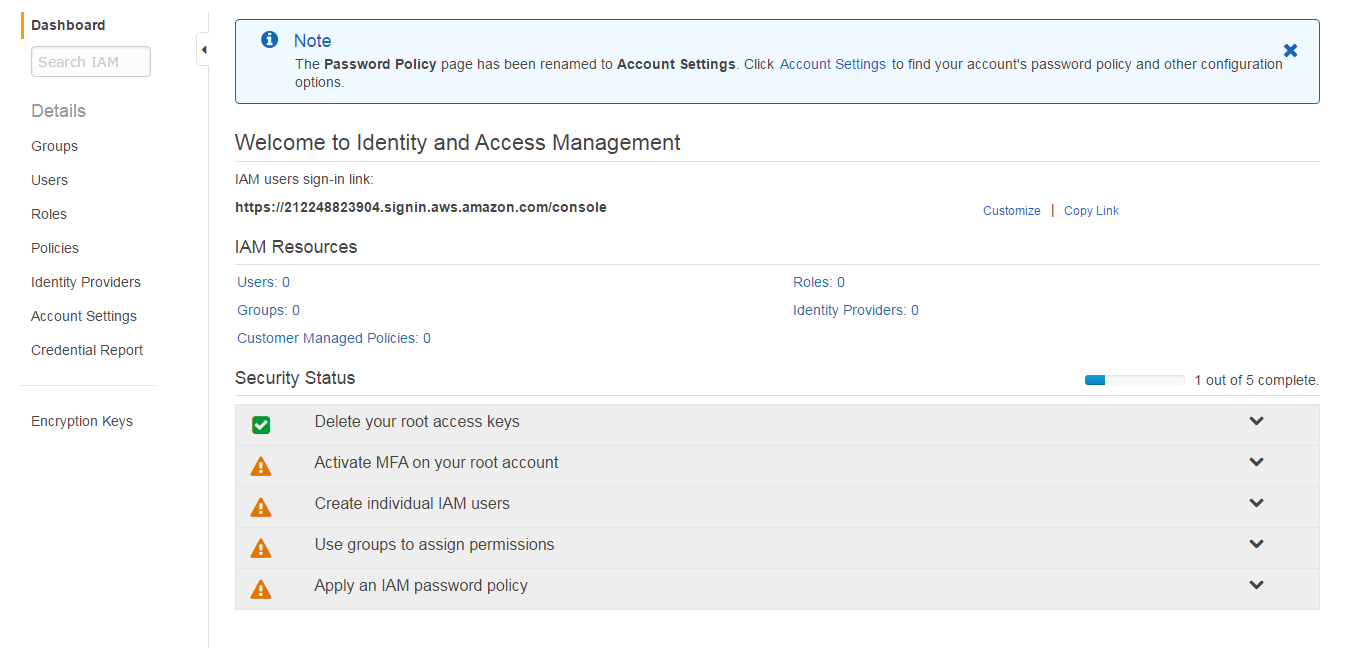The width and height of the screenshot is (1361, 648).
Task: Open the Users: 0 resource link
Action: pyautogui.click(x=263, y=282)
